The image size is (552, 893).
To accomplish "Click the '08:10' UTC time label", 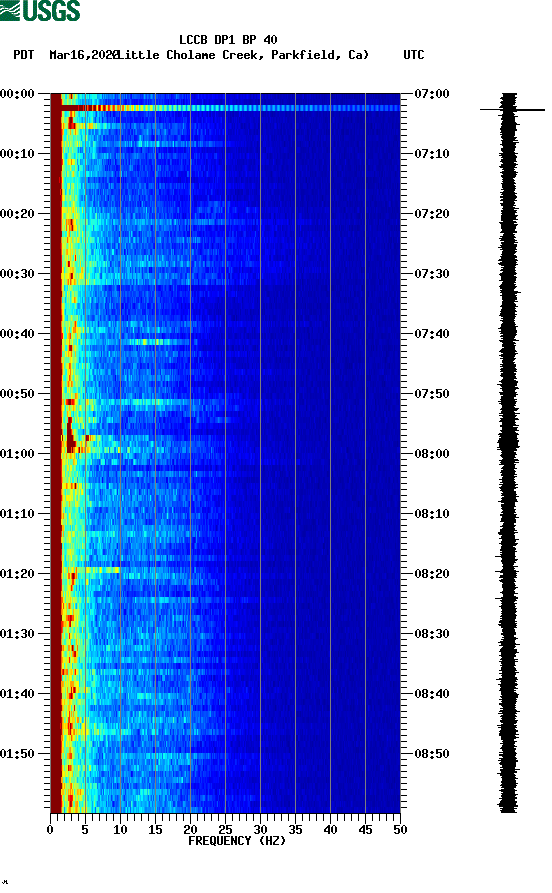I will [432, 514].
